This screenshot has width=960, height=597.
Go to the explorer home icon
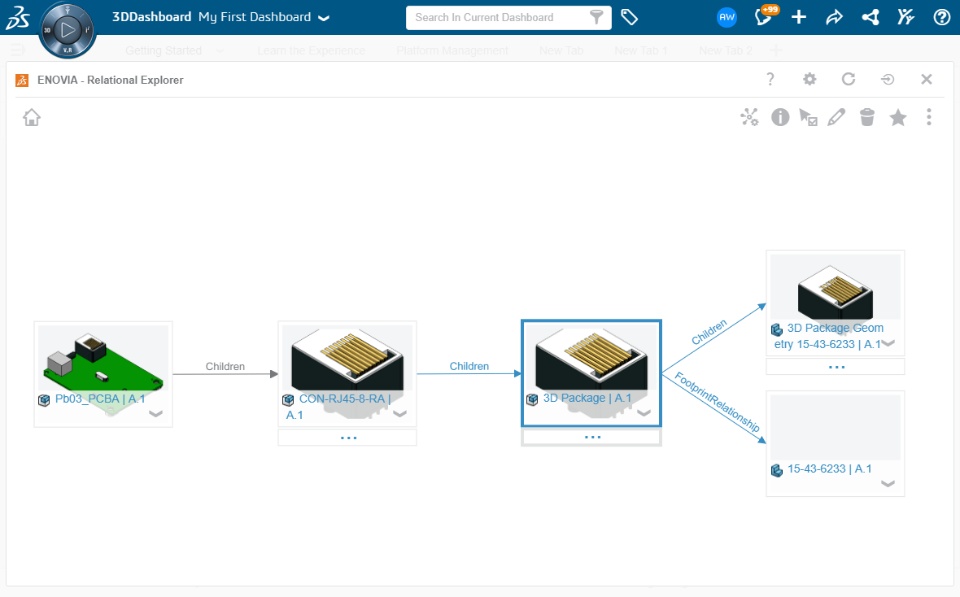click(x=32, y=117)
